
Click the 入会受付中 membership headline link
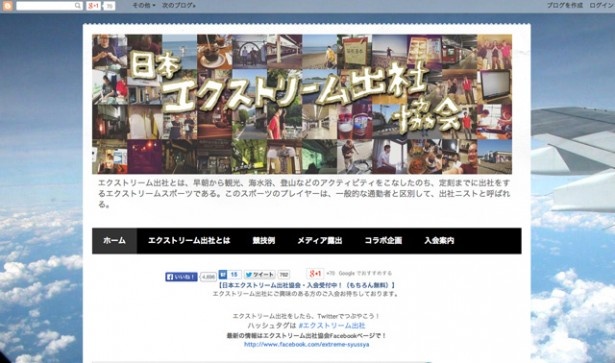point(307,285)
